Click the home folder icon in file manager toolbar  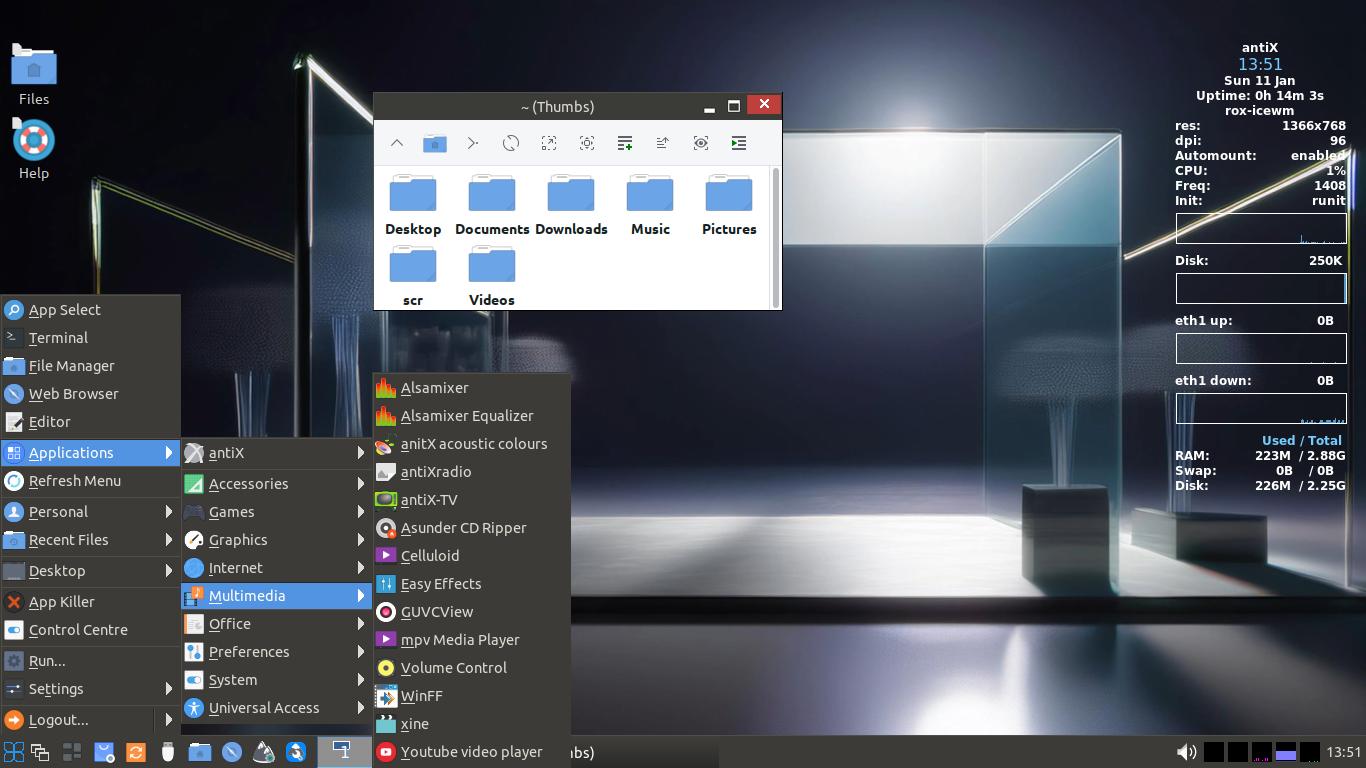click(434, 143)
